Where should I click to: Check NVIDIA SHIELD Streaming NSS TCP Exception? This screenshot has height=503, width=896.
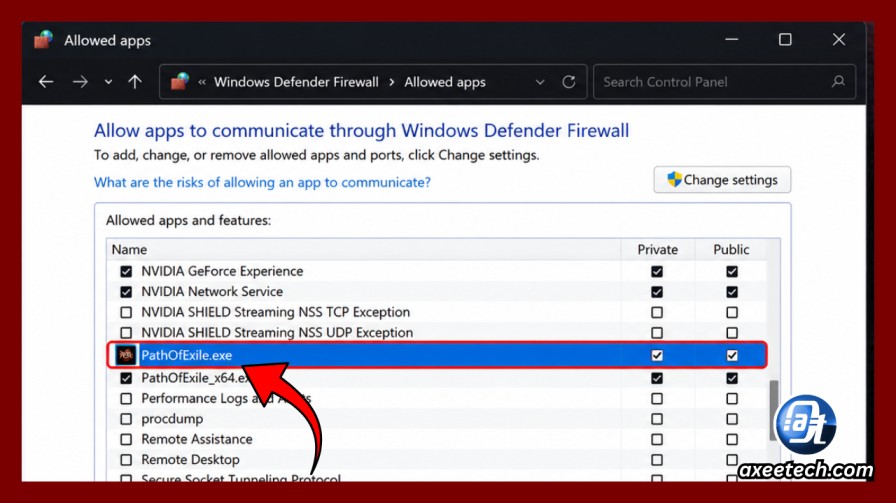[126, 313]
